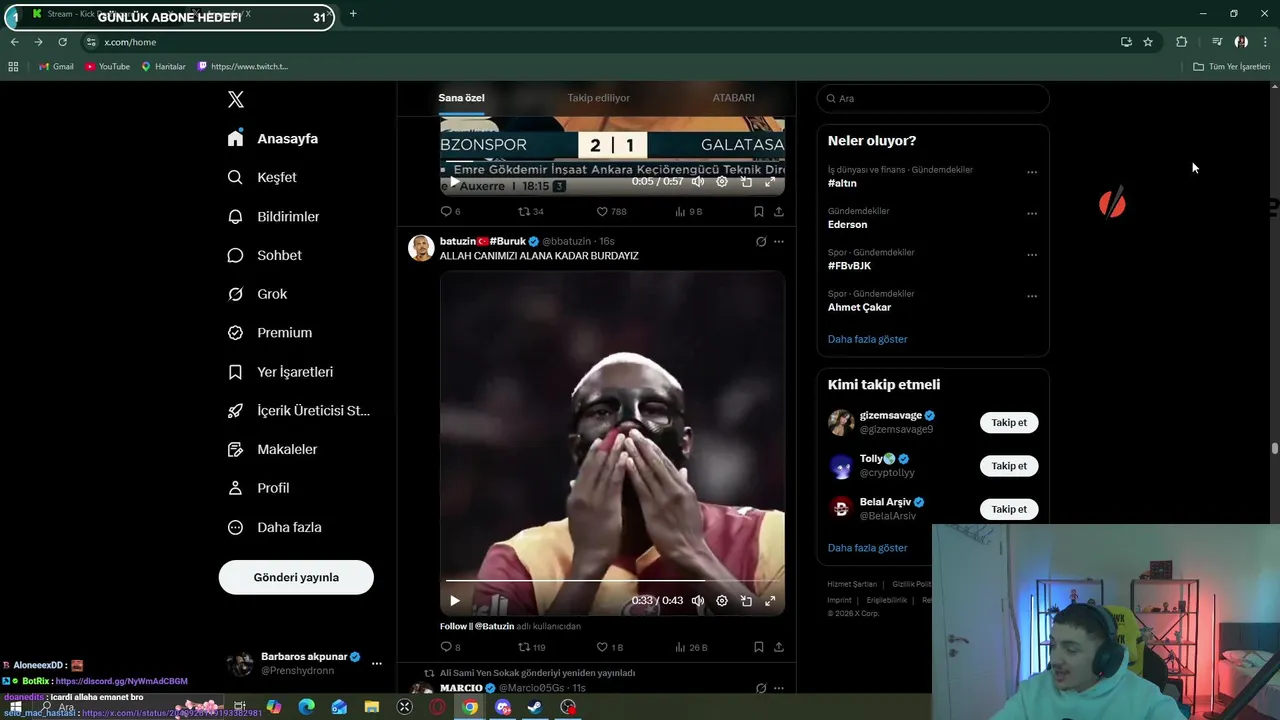This screenshot has width=1280, height=720.
Task: Toggle picture-in-picture on batuzin video
Action: pyautogui.click(x=746, y=601)
